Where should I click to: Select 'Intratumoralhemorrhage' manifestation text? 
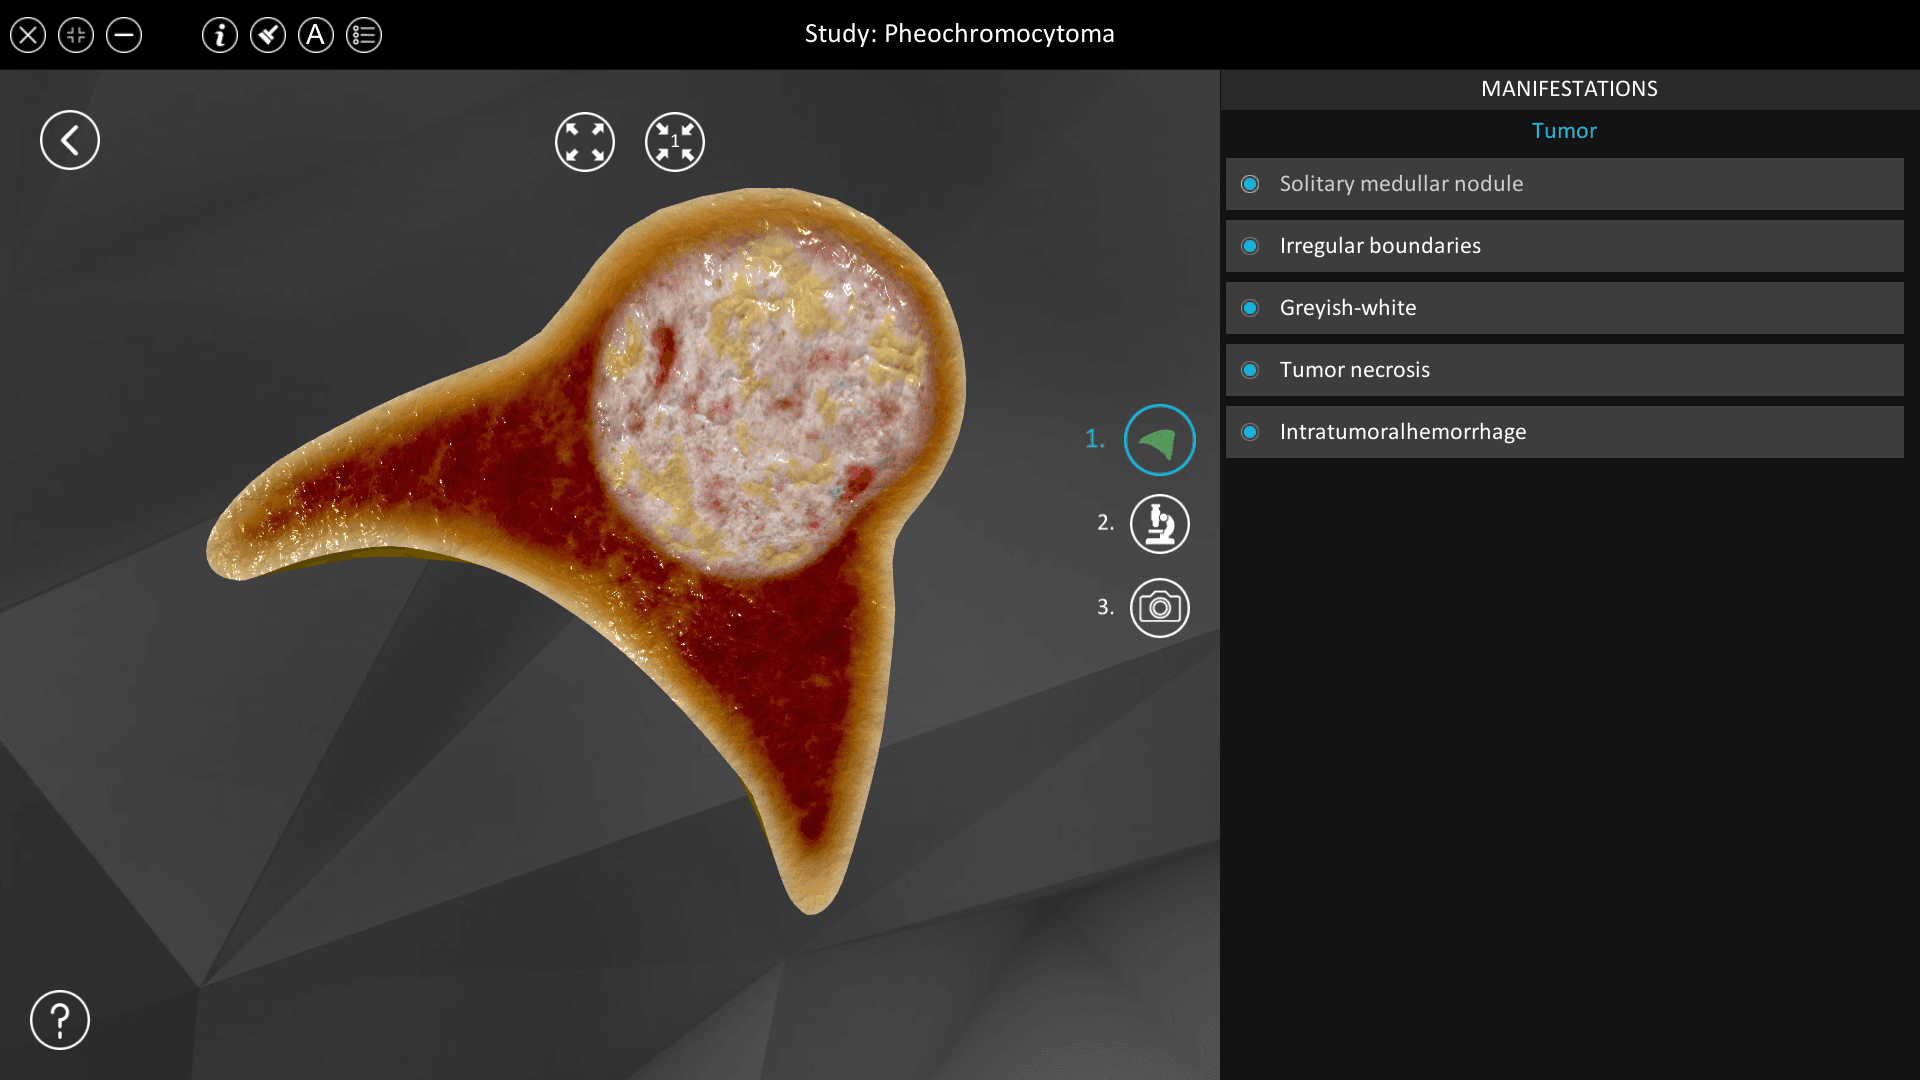point(1403,432)
